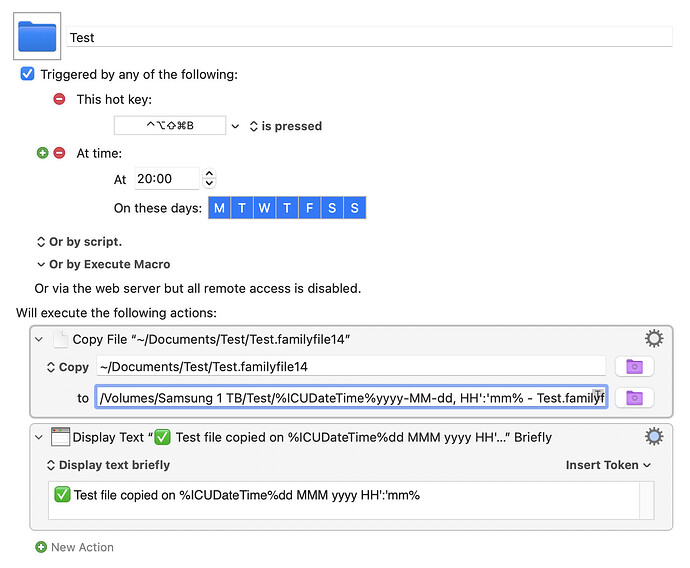690x568 pixels.
Task: Remove the At time trigger
Action: pyautogui.click(x=59, y=153)
